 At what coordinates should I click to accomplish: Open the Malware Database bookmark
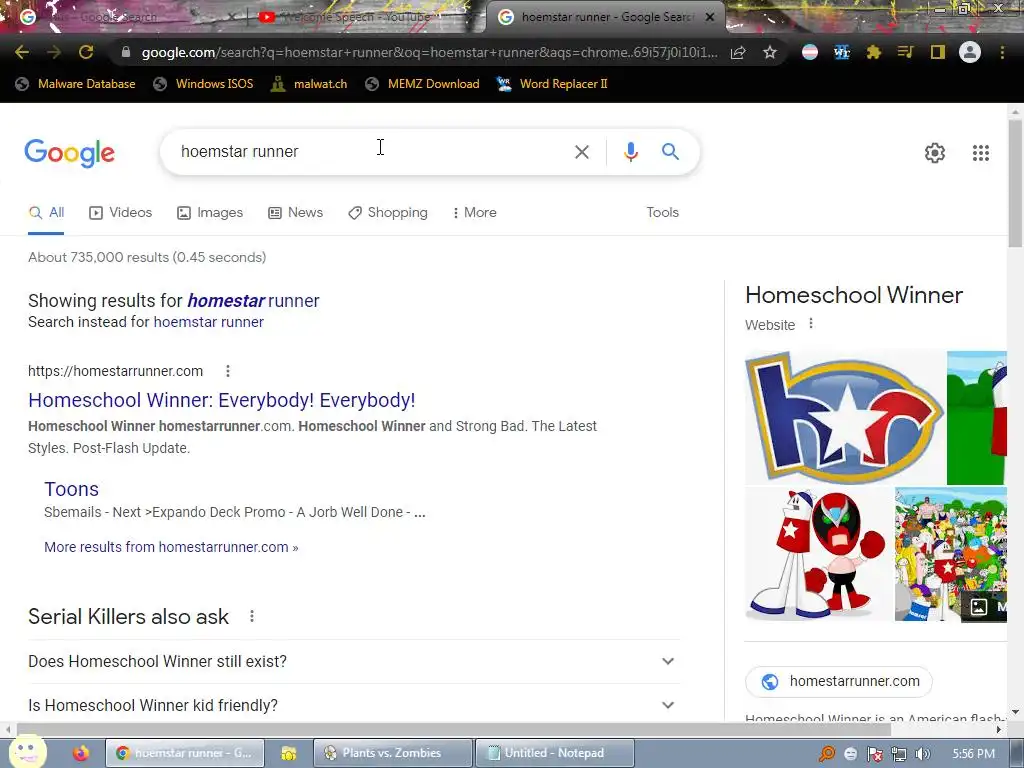(75, 84)
